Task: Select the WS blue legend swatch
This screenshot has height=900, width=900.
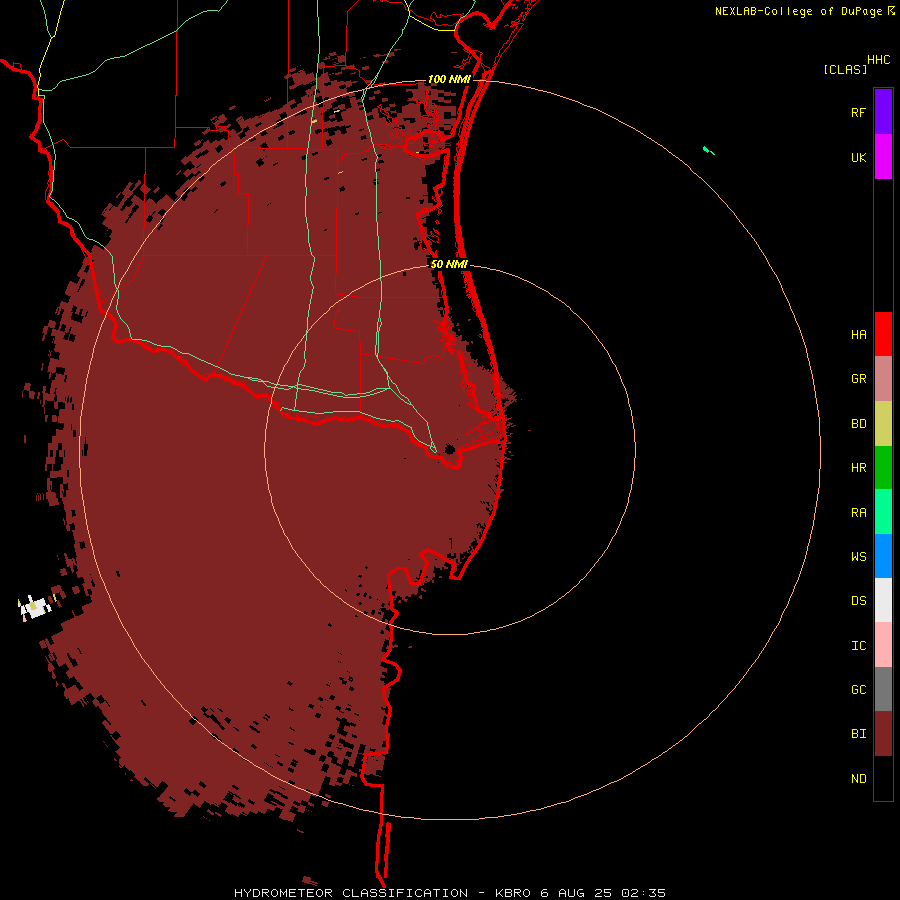Action: [x=883, y=556]
